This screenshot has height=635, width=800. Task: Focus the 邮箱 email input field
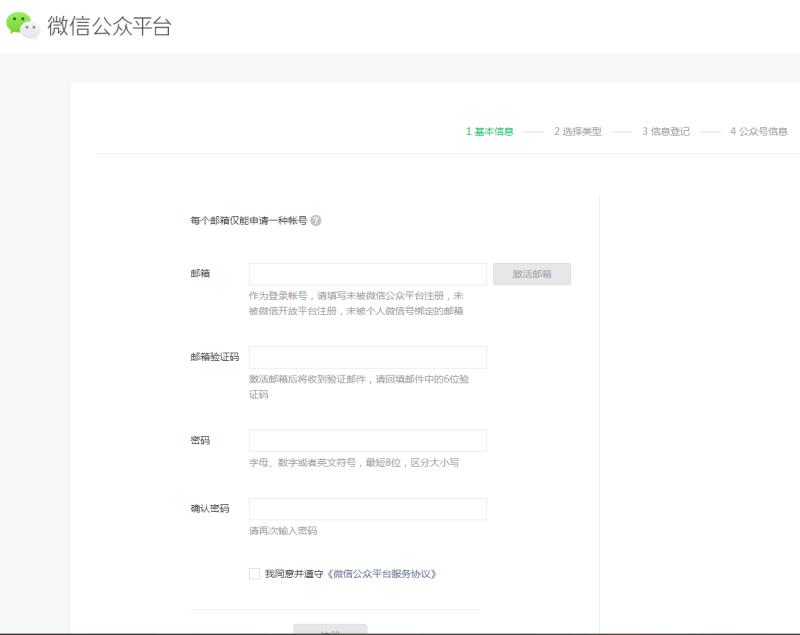(370, 273)
